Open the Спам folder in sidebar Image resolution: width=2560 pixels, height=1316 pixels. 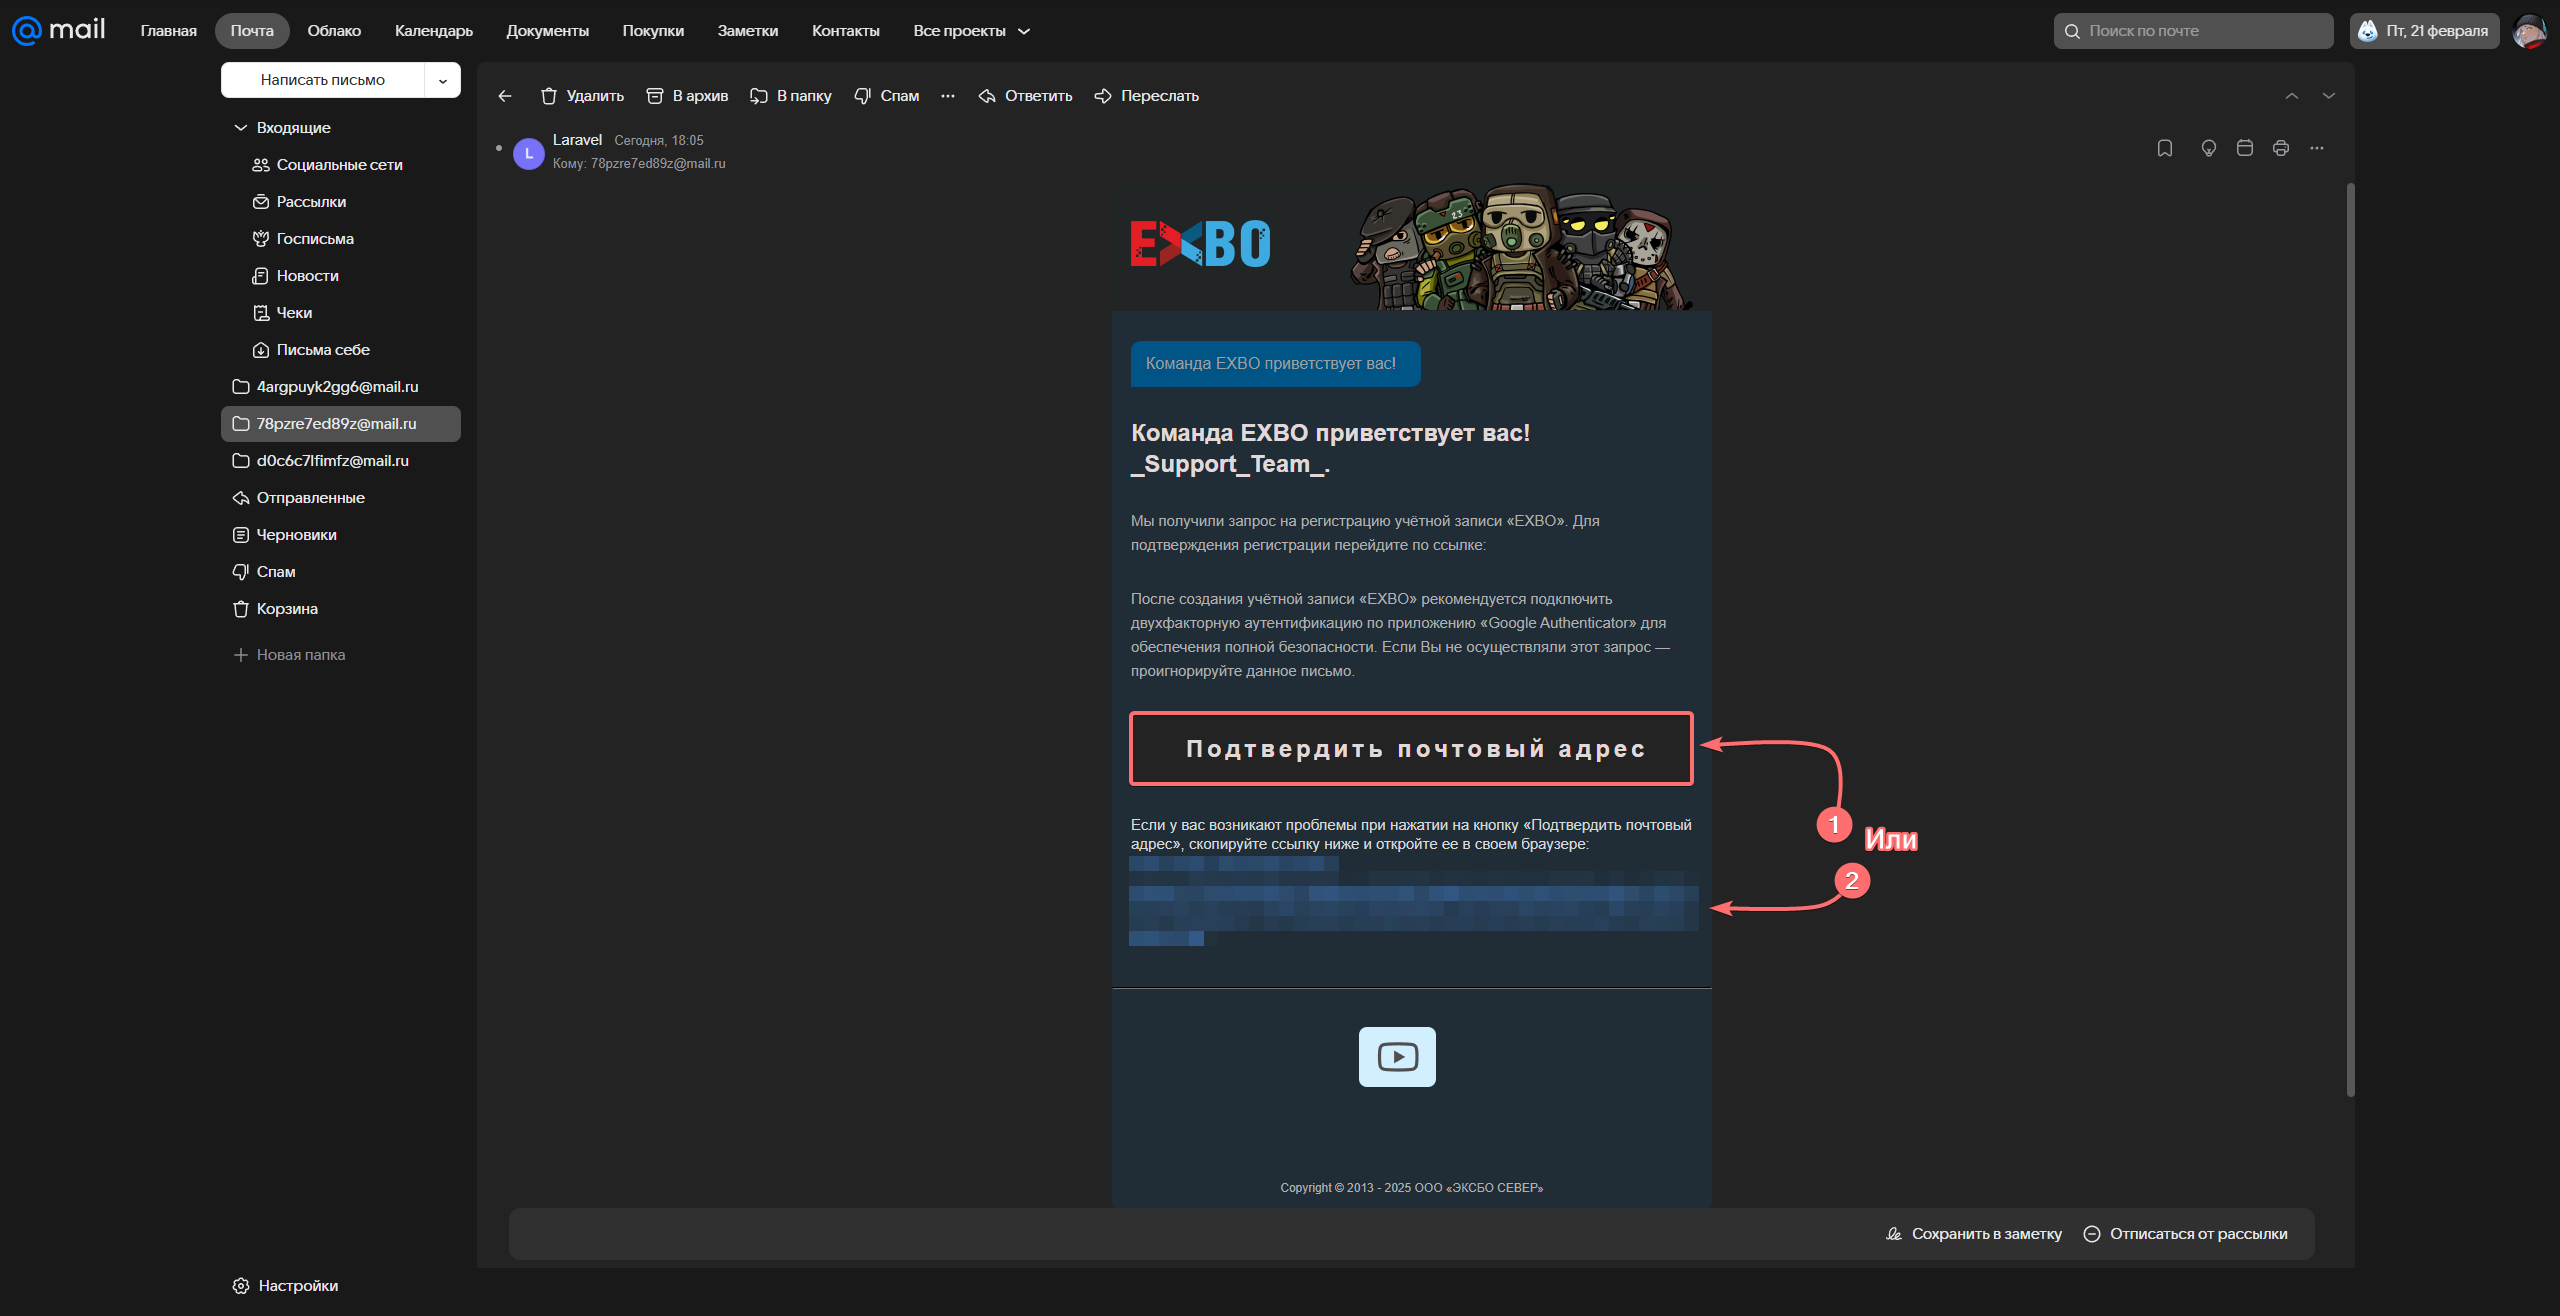(x=341, y=572)
